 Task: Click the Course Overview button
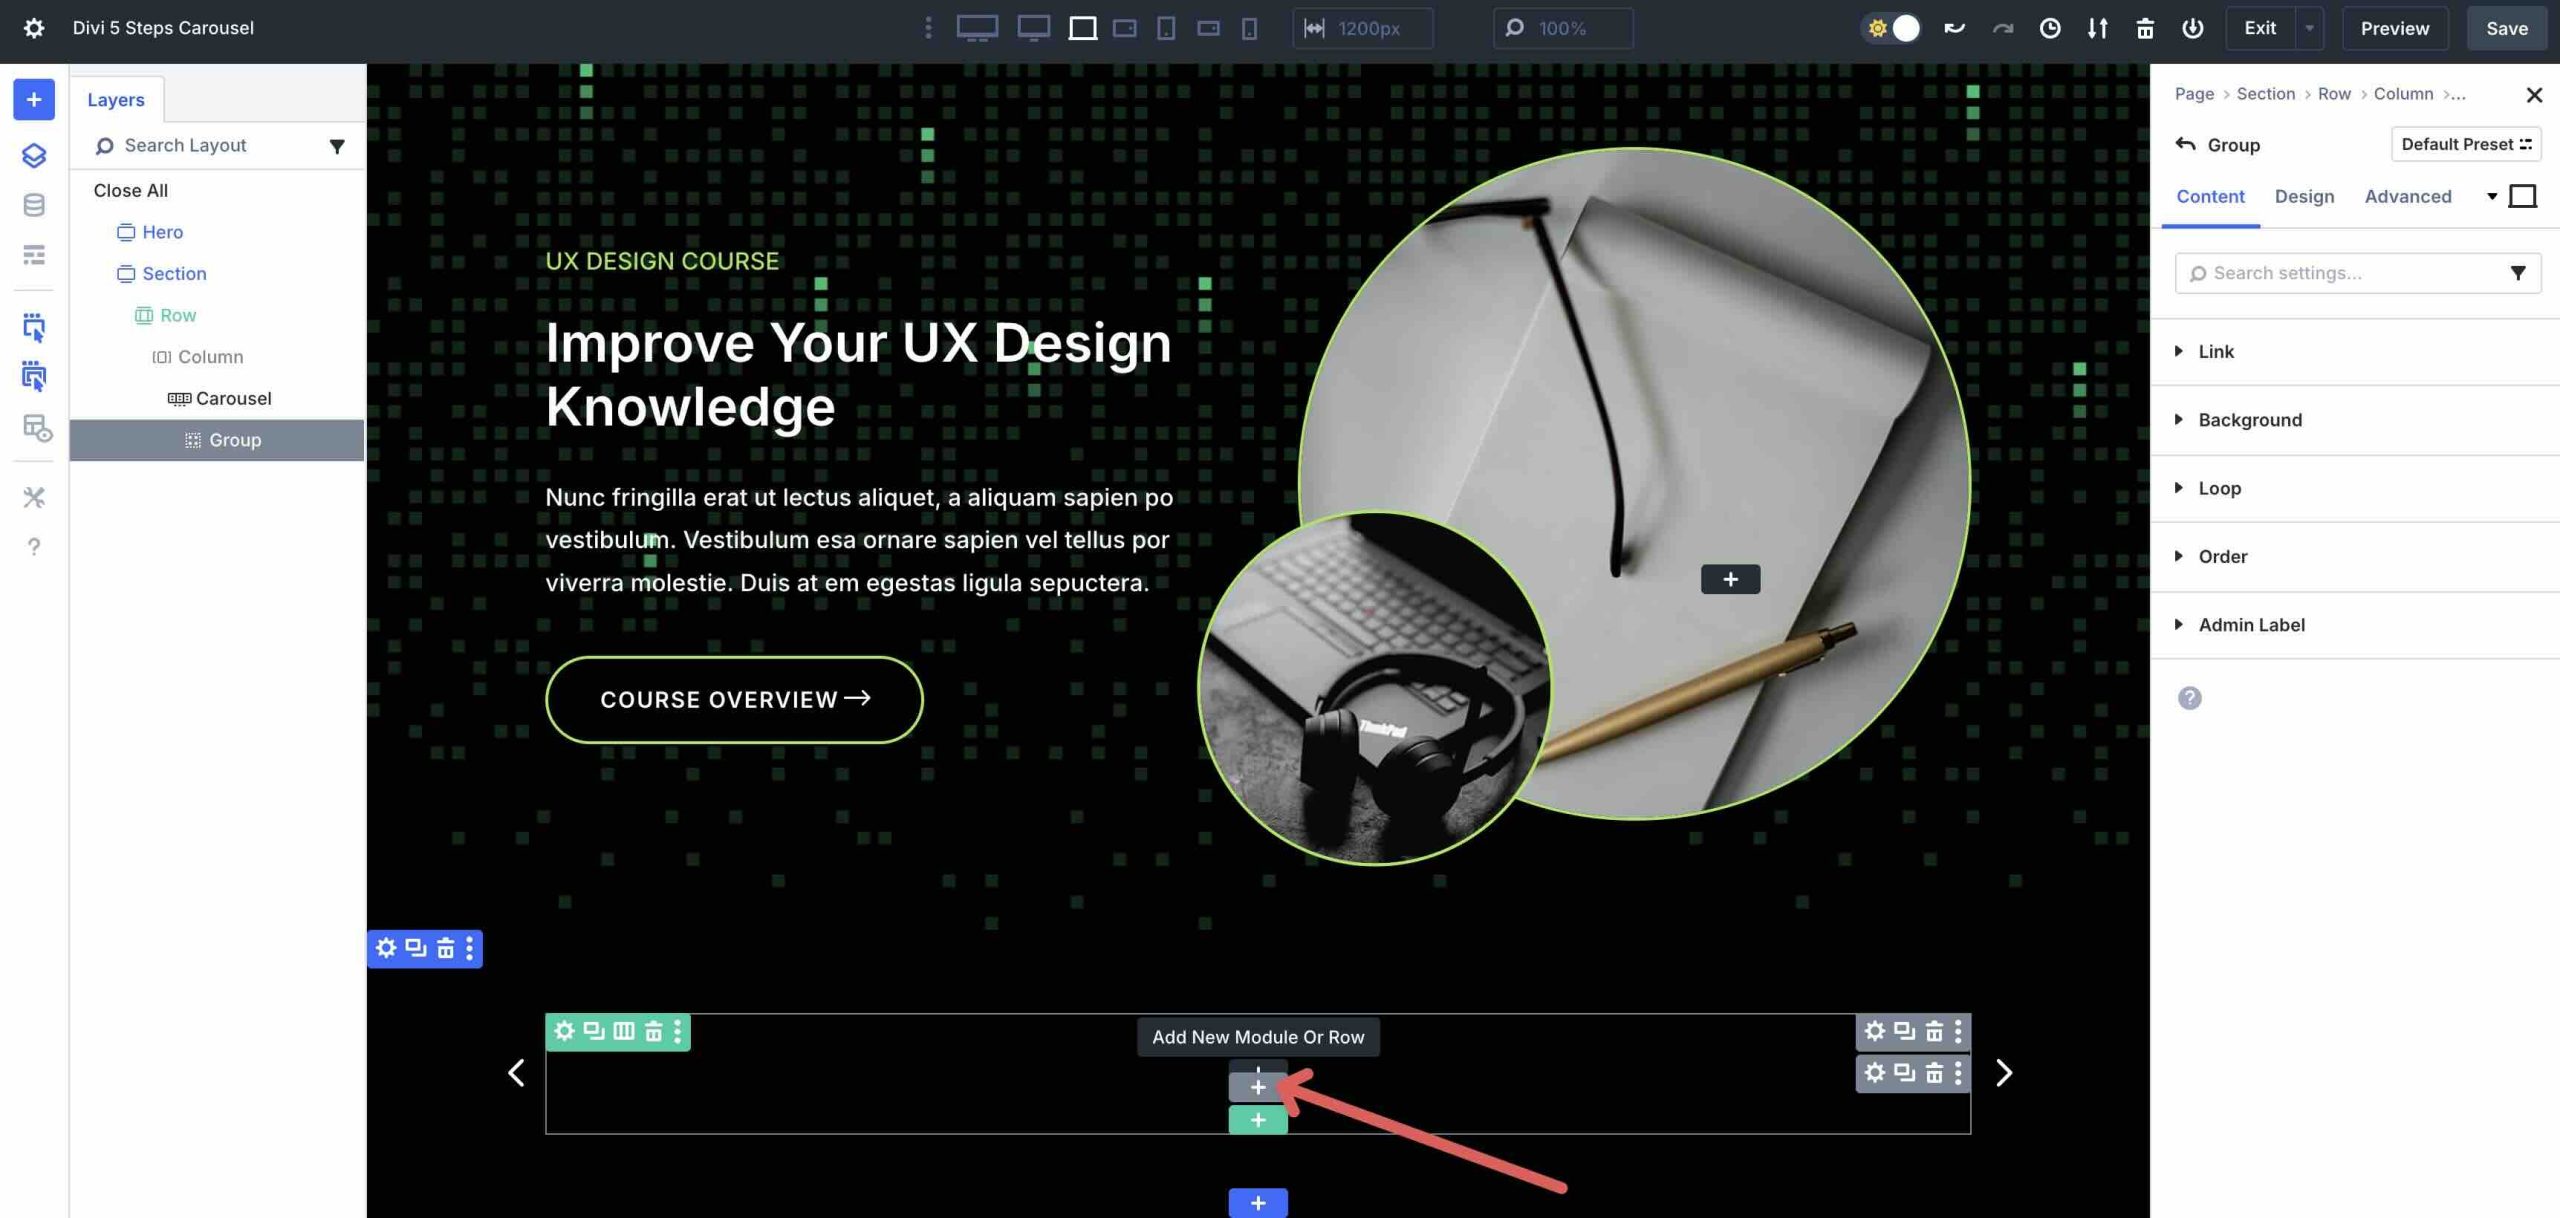733,699
